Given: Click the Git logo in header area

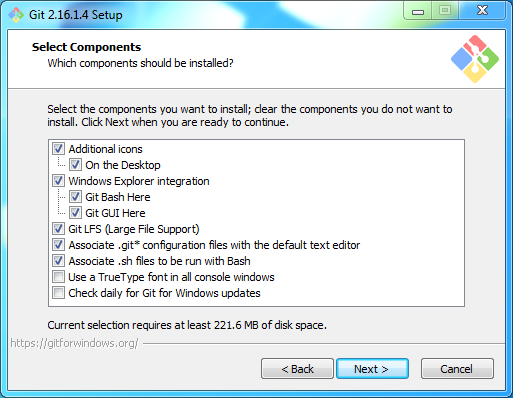Looking at the screenshot, I should [475, 59].
